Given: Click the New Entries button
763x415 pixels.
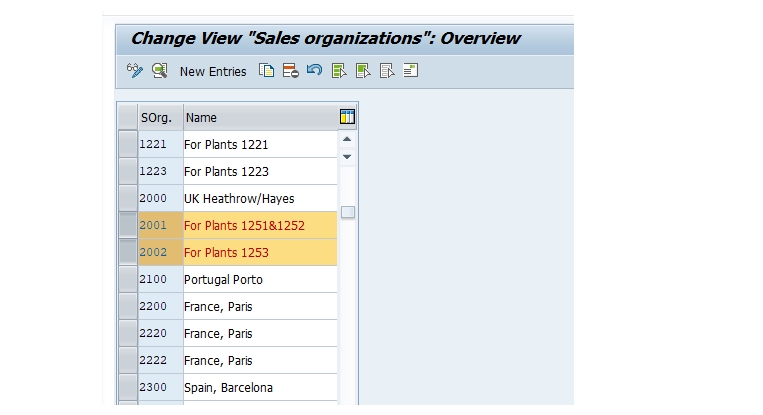Looking at the screenshot, I should pos(213,72).
